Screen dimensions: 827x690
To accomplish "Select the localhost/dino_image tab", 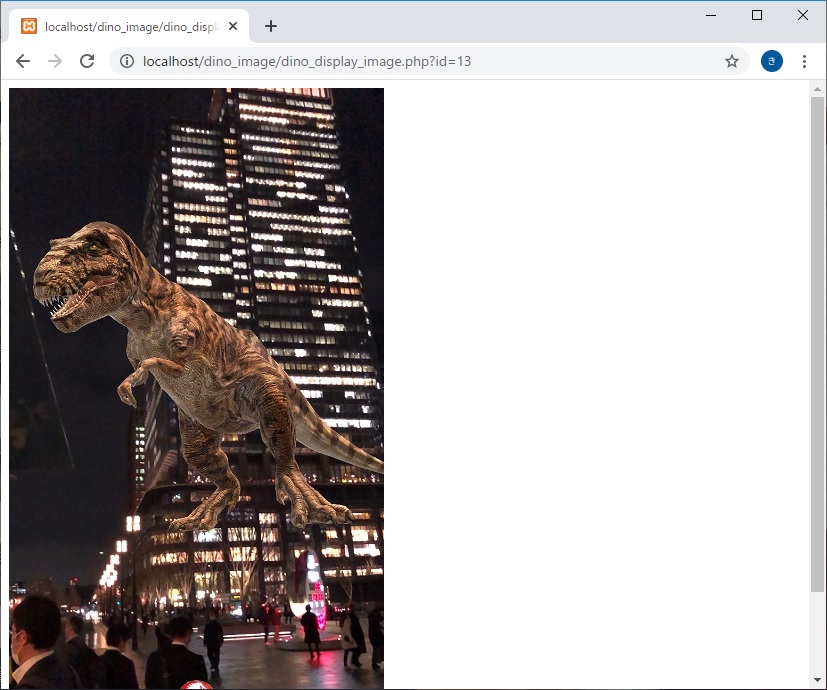I will point(130,27).
